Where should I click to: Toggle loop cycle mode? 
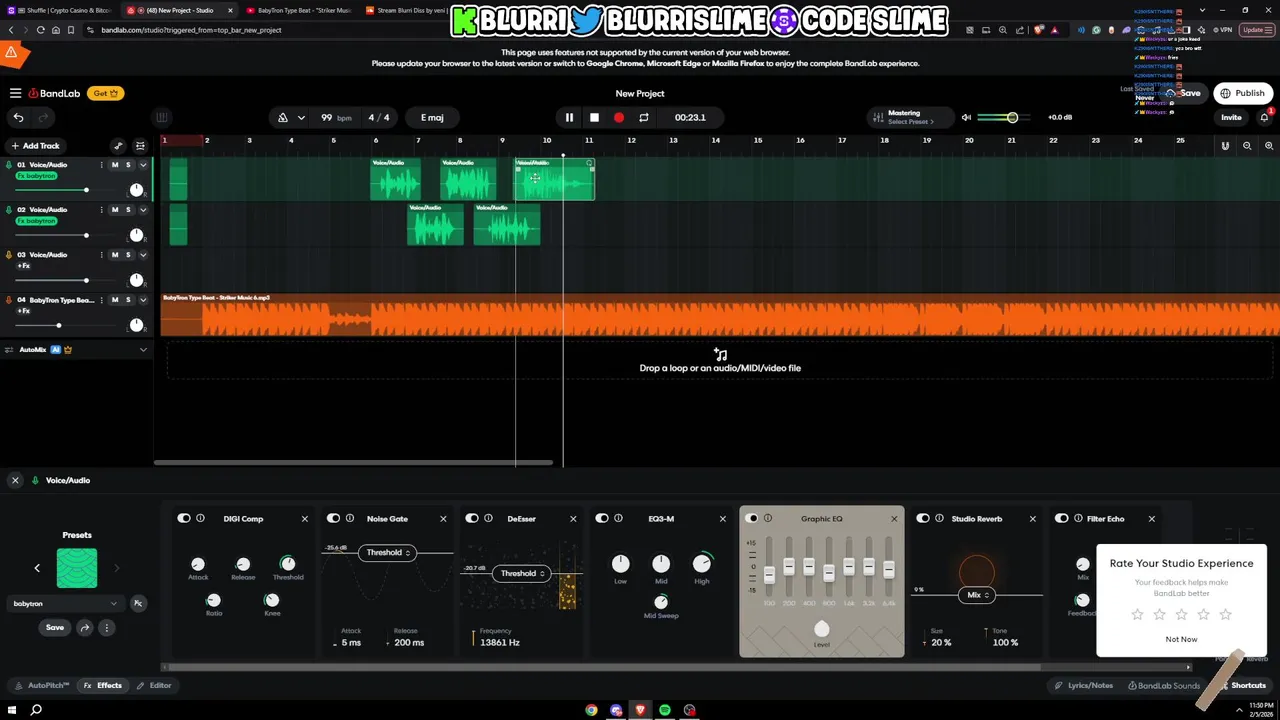[644, 117]
